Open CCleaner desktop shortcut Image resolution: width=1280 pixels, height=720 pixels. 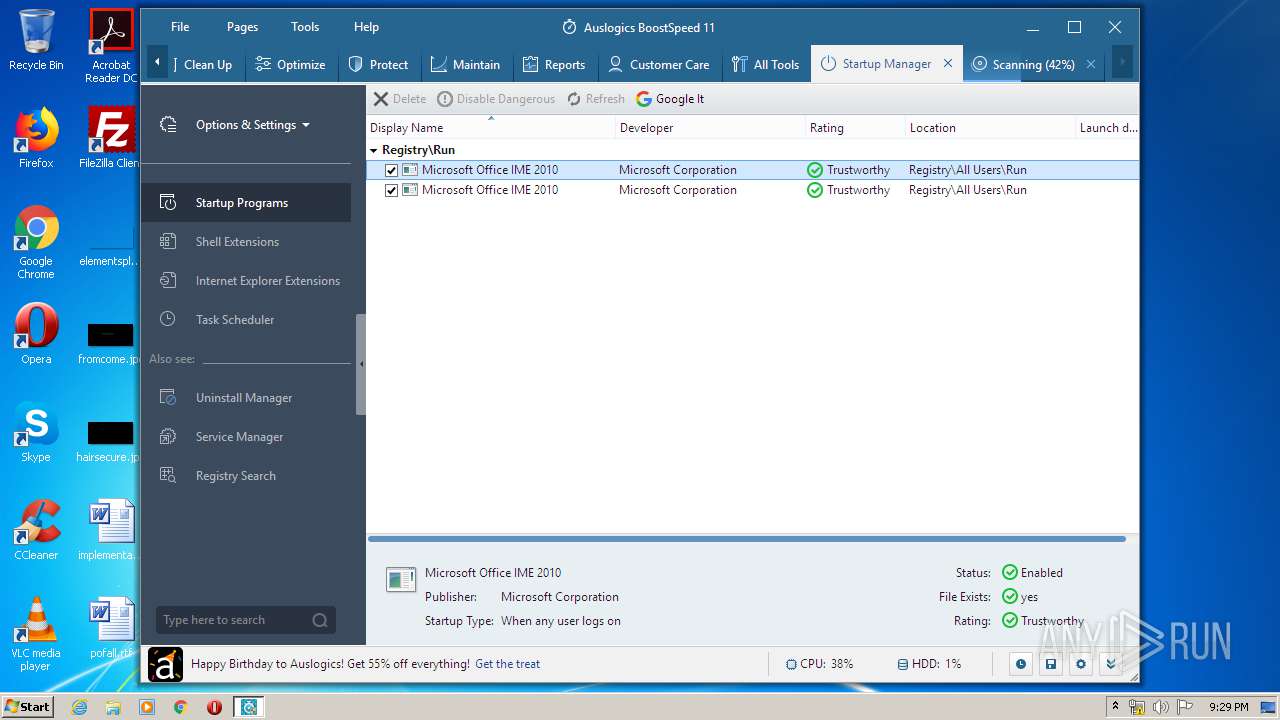click(x=36, y=531)
